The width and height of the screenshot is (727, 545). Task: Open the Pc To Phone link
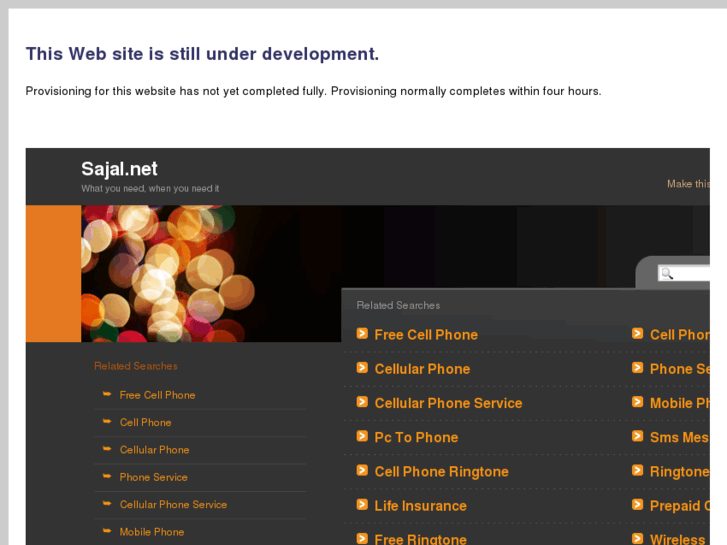point(416,437)
